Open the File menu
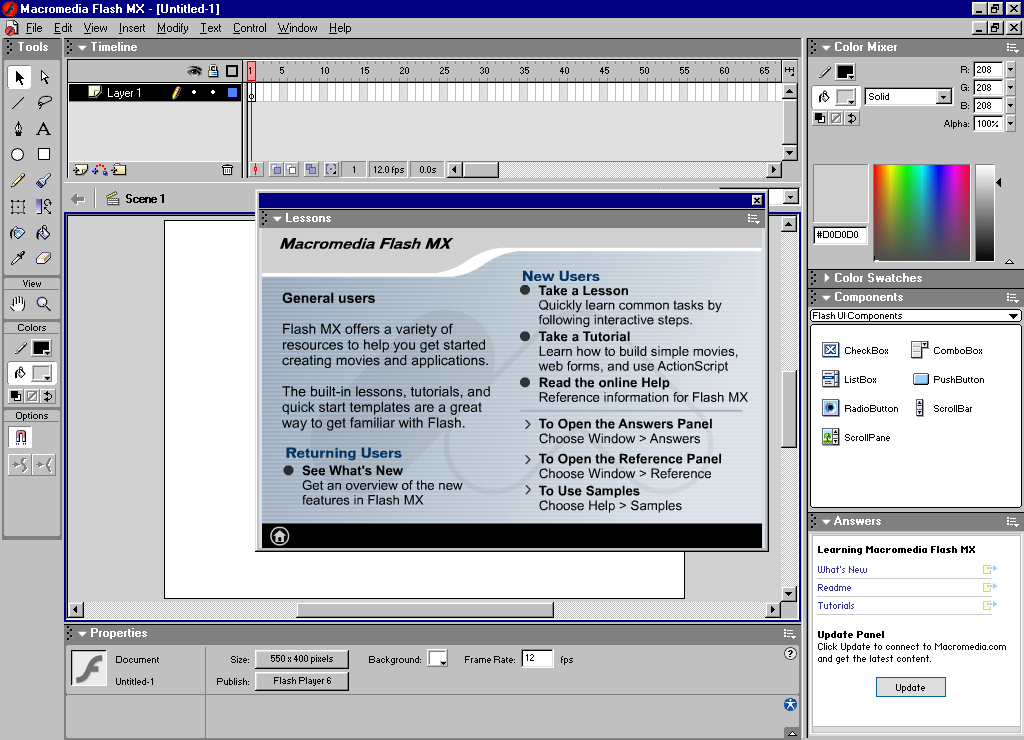Image resolution: width=1024 pixels, height=740 pixels. (34, 28)
